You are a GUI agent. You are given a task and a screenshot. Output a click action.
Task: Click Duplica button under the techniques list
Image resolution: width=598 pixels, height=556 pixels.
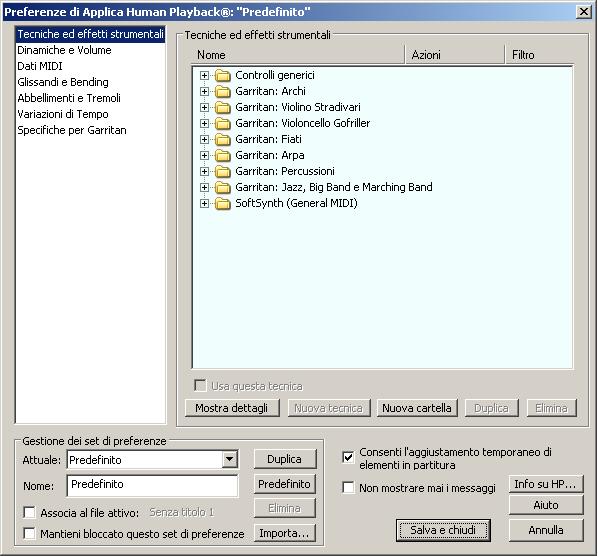(x=491, y=408)
